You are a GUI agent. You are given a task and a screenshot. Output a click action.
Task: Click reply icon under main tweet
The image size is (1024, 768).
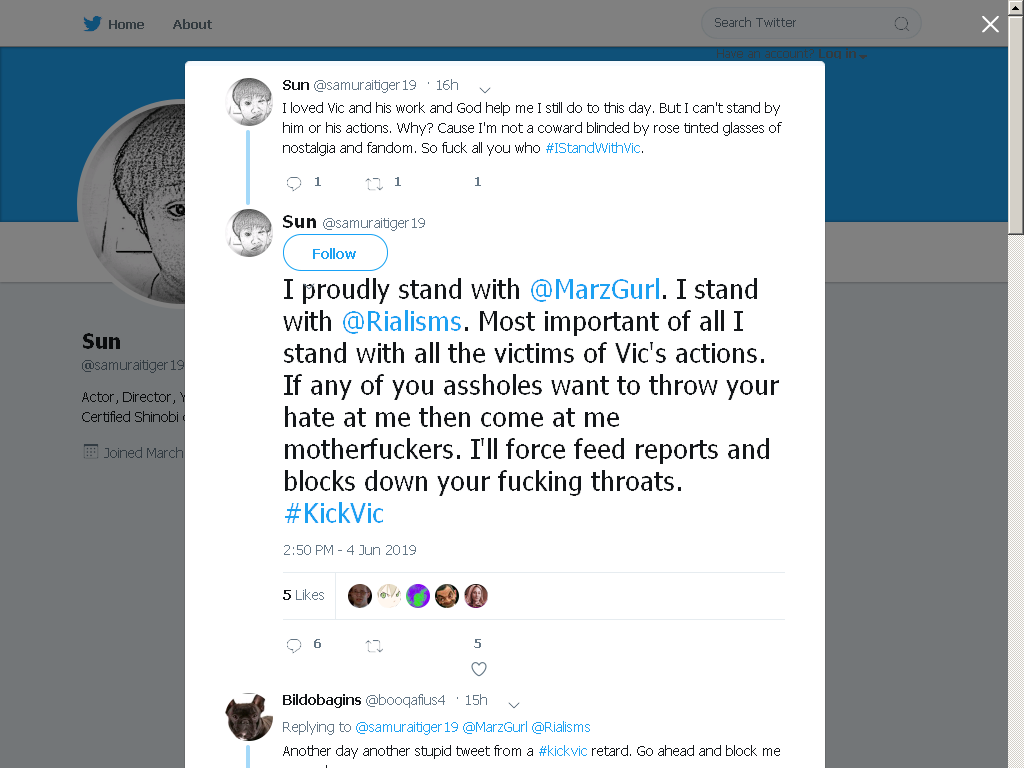[x=294, y=645]
